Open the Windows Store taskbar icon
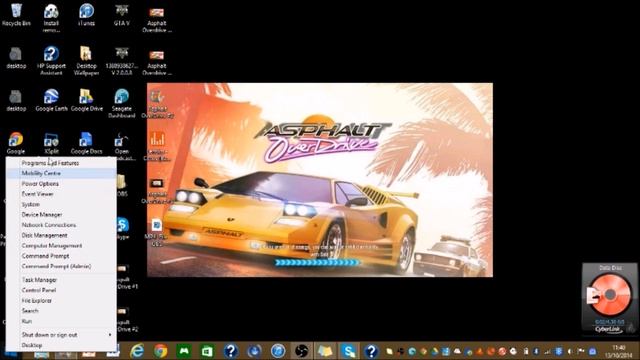This screenshot has width=640, height=360. coord(207,351)
